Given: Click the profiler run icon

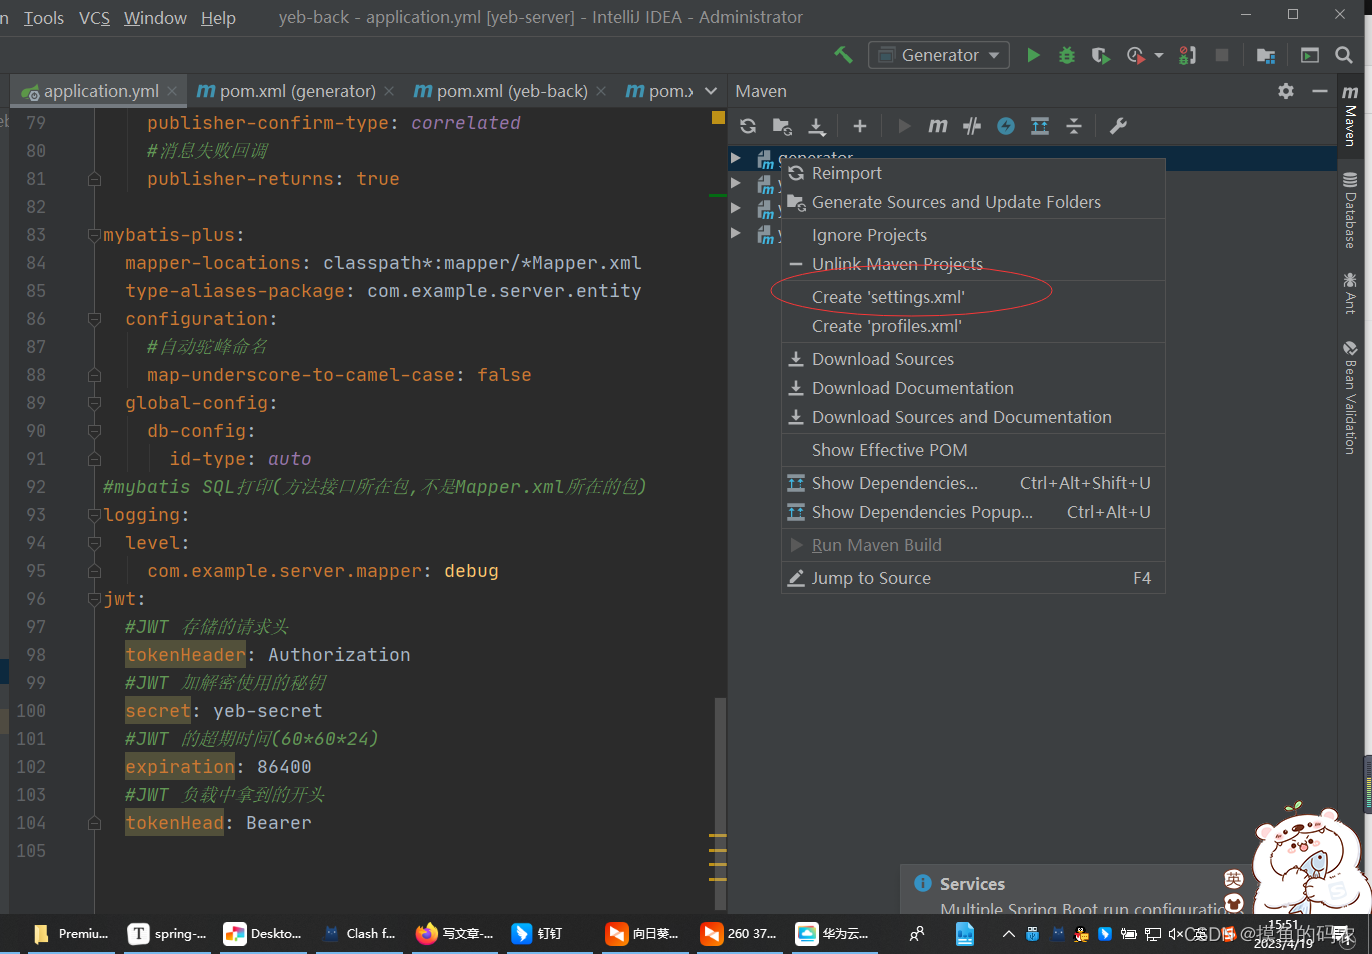Looking at the screenshot, I should tap(1135, 55).
